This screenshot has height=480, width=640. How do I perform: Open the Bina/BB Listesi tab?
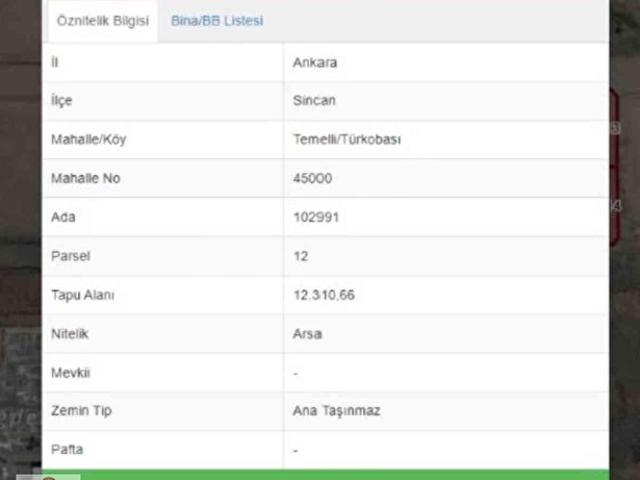217,21
